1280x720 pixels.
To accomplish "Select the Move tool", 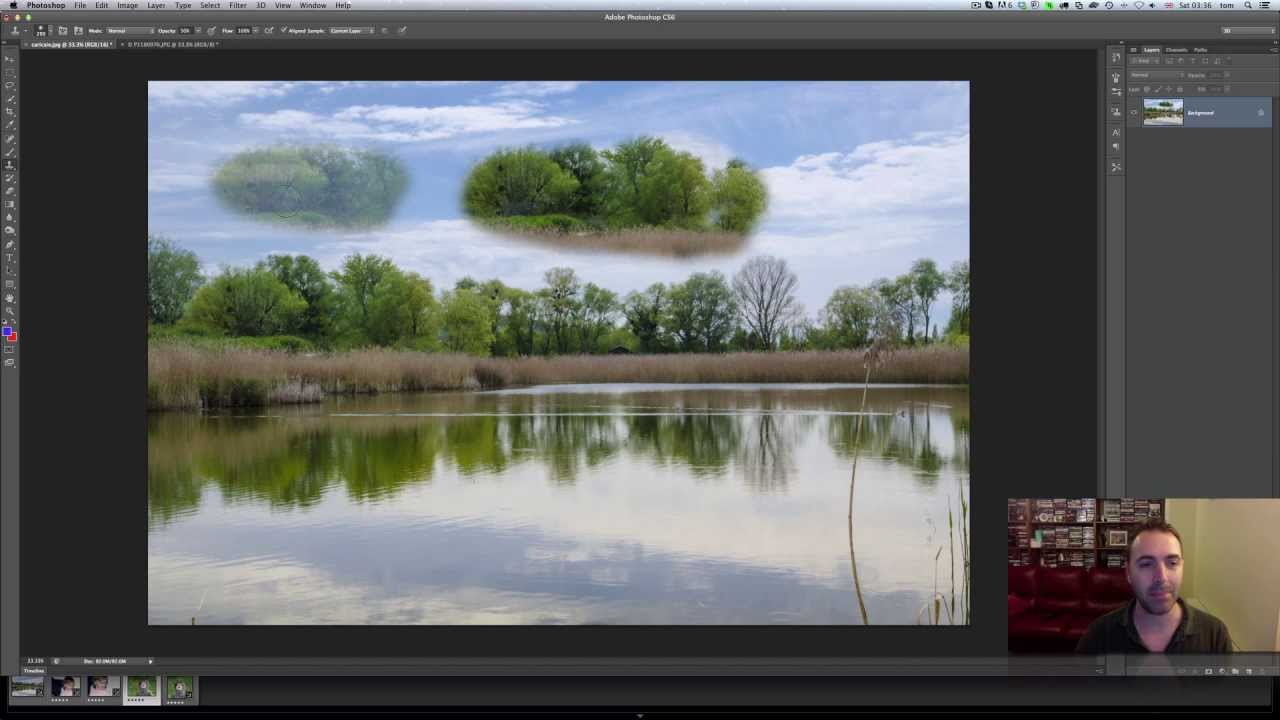I will point(10,59).
